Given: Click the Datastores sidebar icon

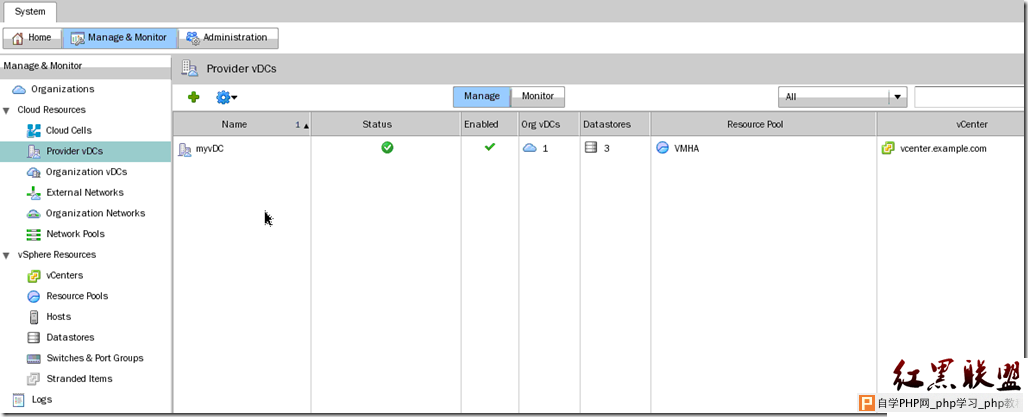Looking at the screenshot, I should click(33, 338).
